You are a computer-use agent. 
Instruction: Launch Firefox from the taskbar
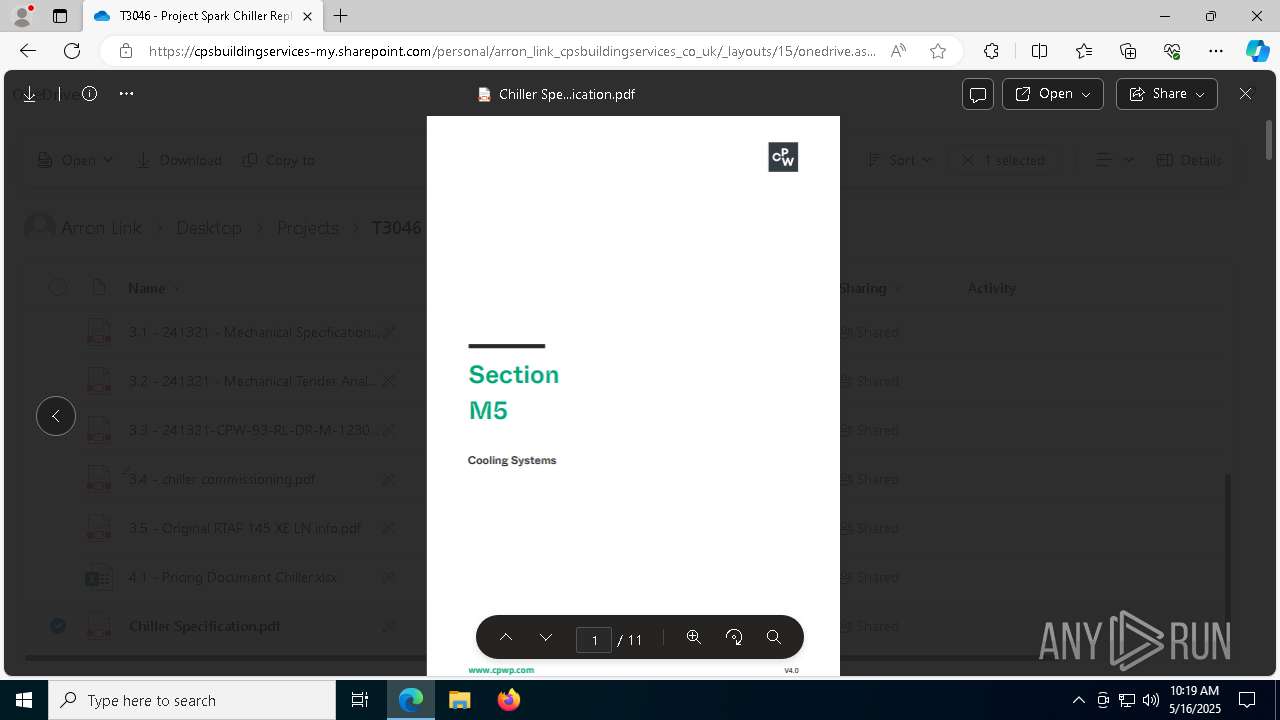509,700
